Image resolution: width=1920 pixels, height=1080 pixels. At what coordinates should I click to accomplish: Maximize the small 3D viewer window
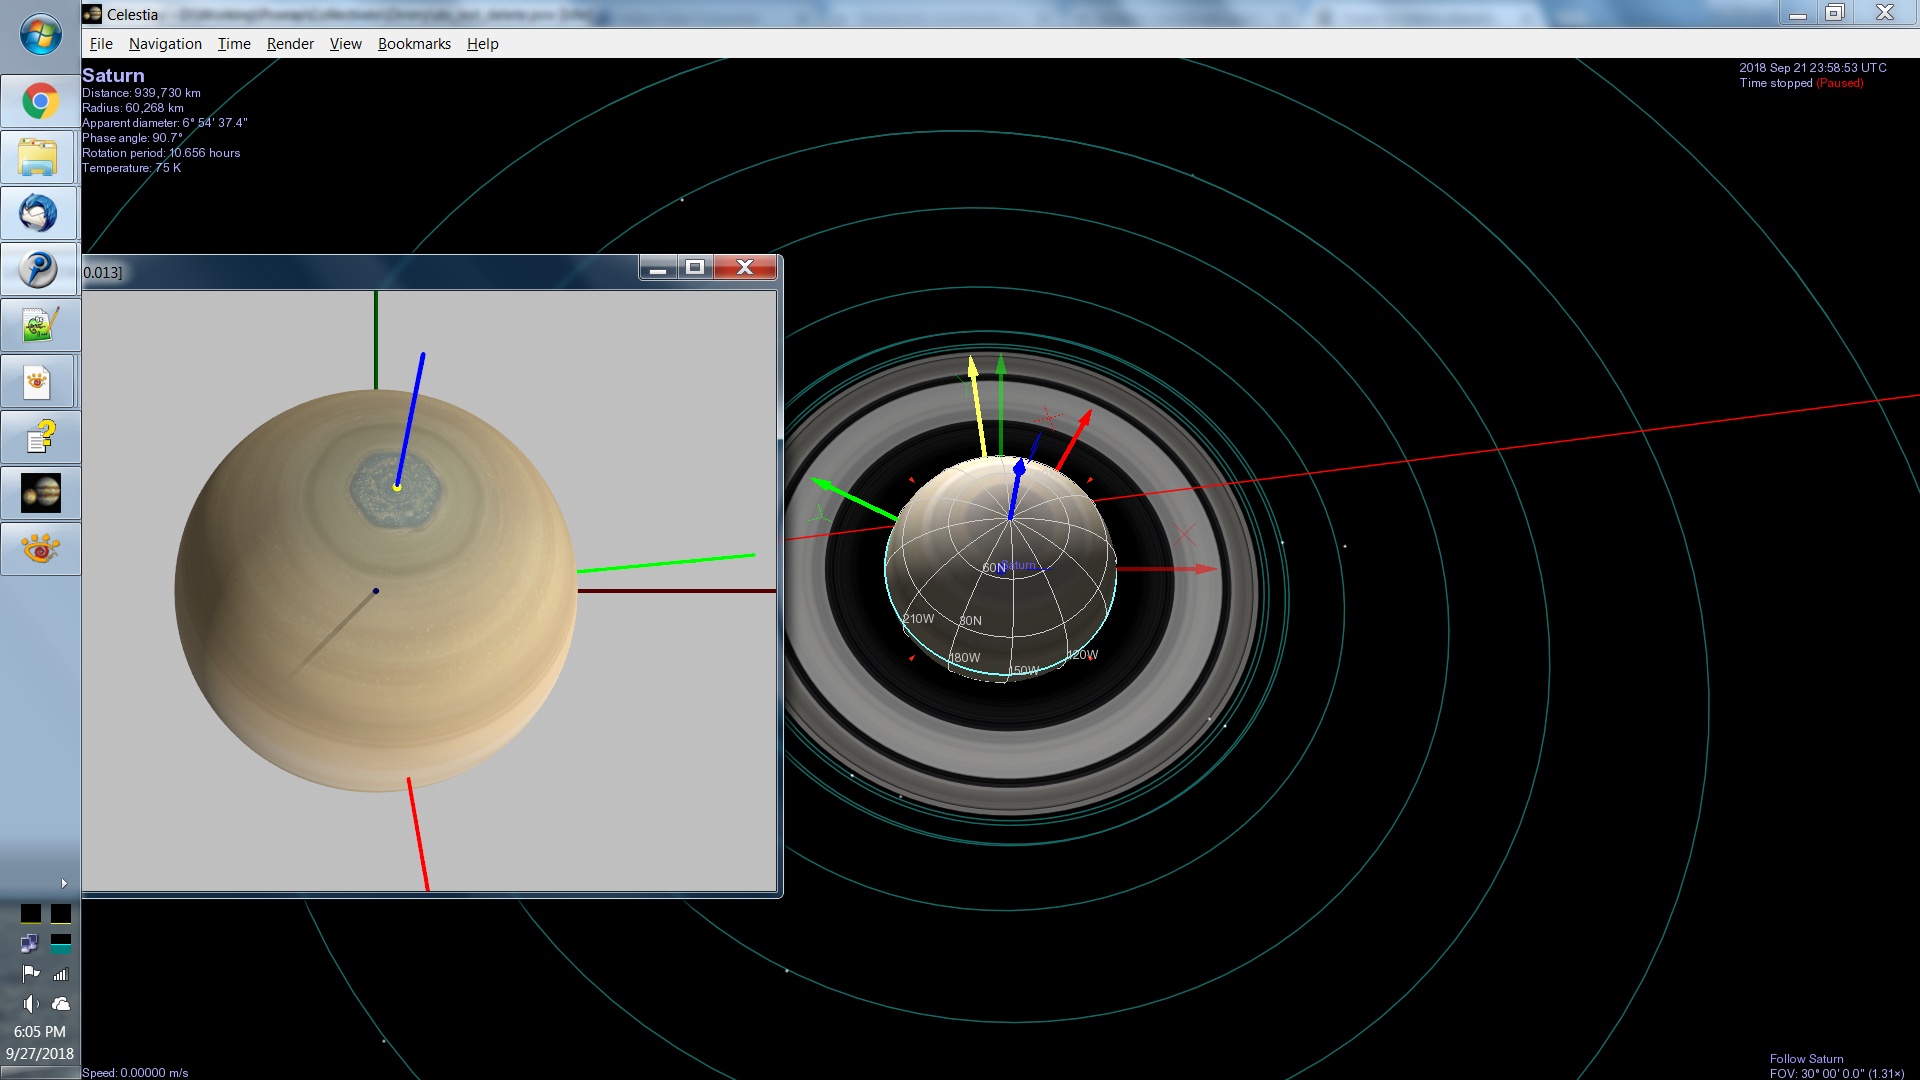coord(695,268)
